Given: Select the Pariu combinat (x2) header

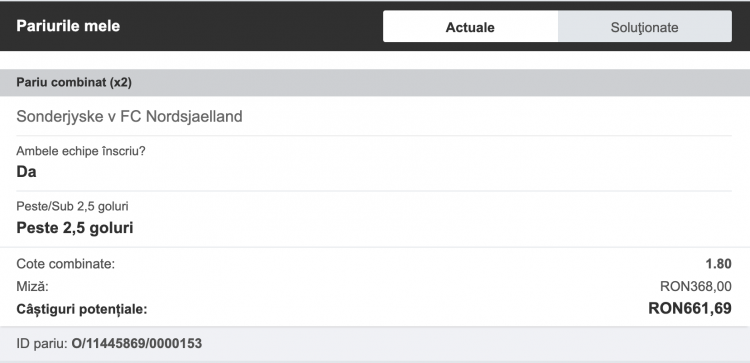Looking at the screenshot, I should (375, 83).
